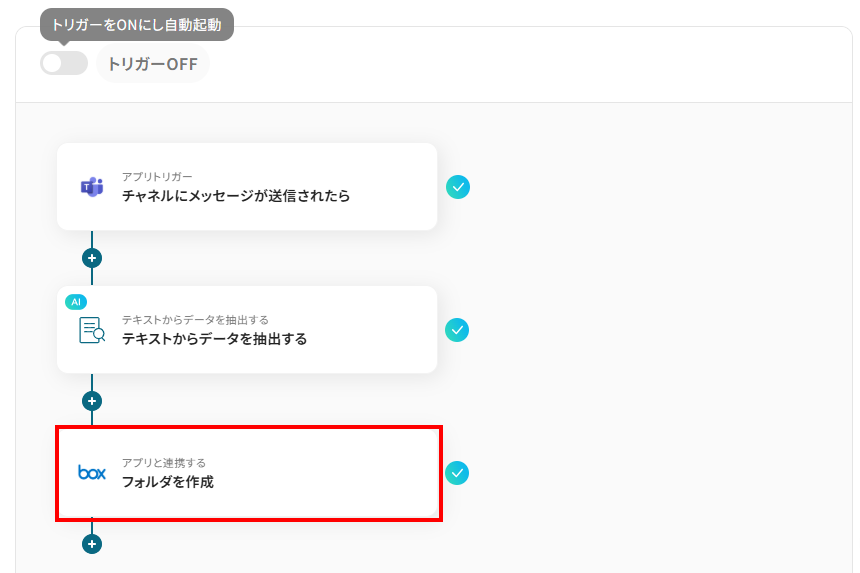The image size is (860, 573).
Task: Click the checkmark beside the data extraction step
Action: (457, 330)
